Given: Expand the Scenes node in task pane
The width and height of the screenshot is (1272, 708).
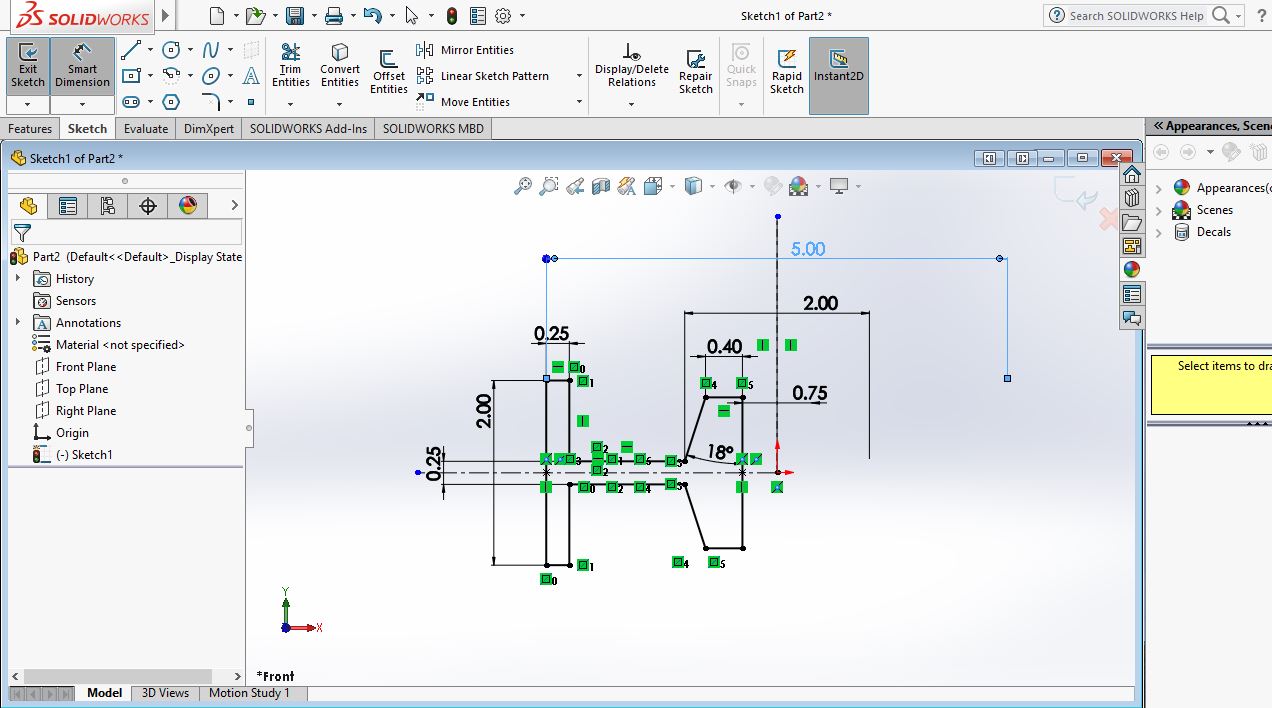Looking at the screenshot, I should click(1160, 210).
